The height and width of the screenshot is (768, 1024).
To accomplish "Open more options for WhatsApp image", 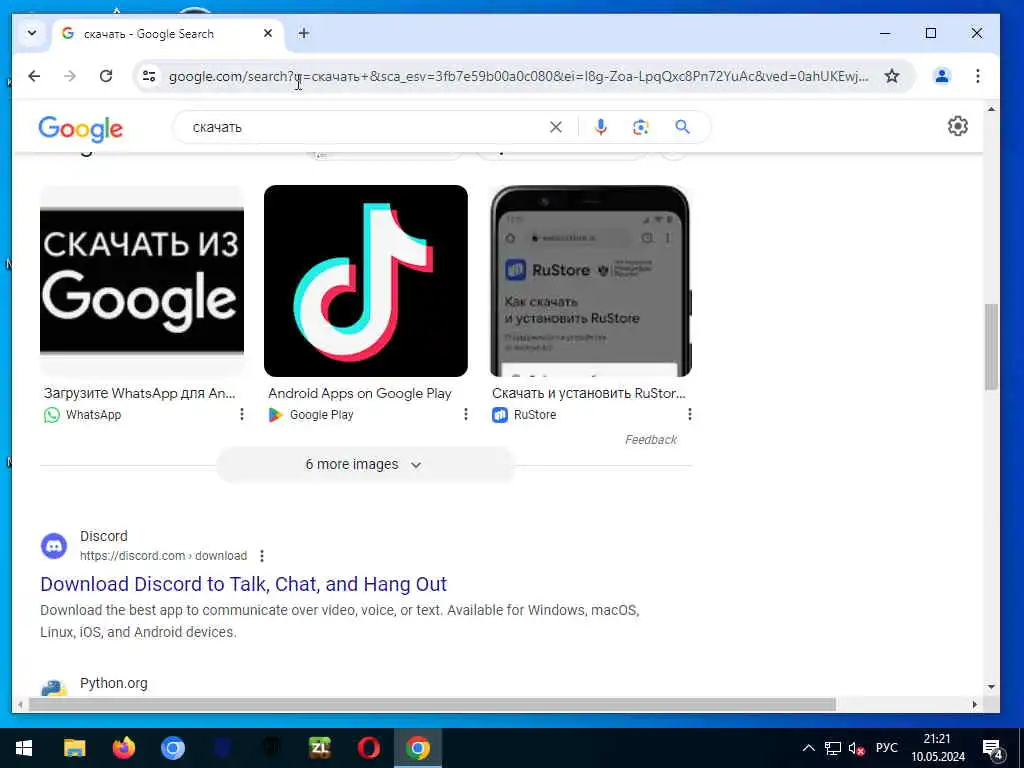I will coord(242,414).
